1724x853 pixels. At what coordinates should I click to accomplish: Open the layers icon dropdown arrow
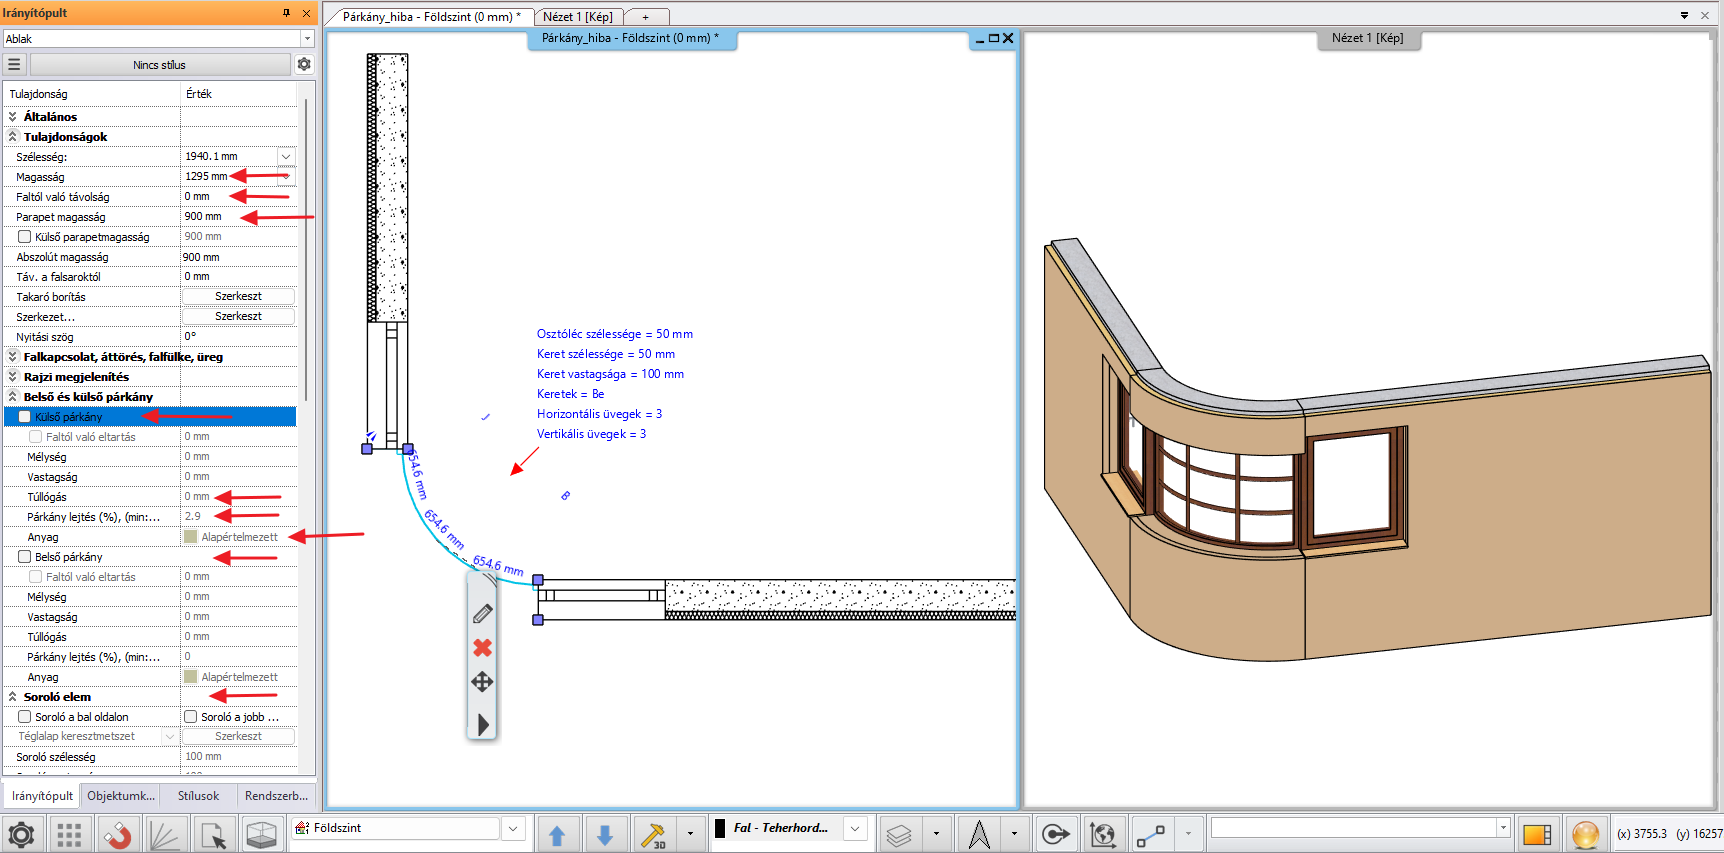point(936,833)
